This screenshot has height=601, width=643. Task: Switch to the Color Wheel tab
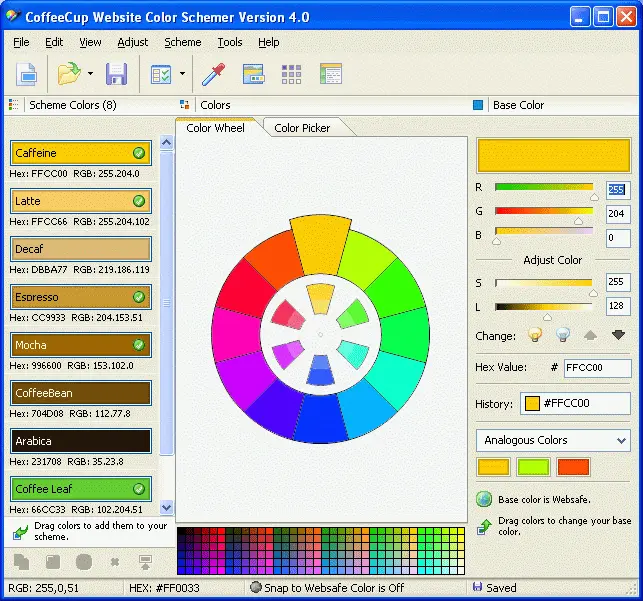pos(215,128)
